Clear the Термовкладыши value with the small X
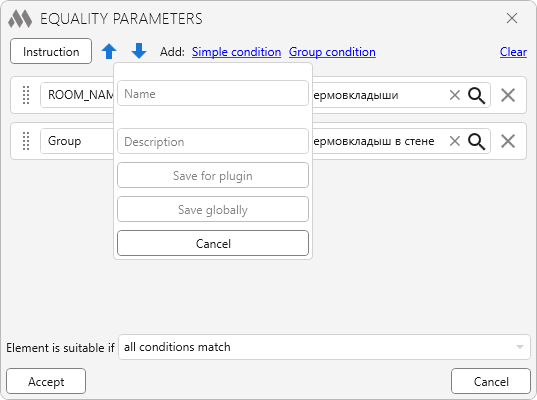Viewport: 537px width, 400px height. pos(454,95)
